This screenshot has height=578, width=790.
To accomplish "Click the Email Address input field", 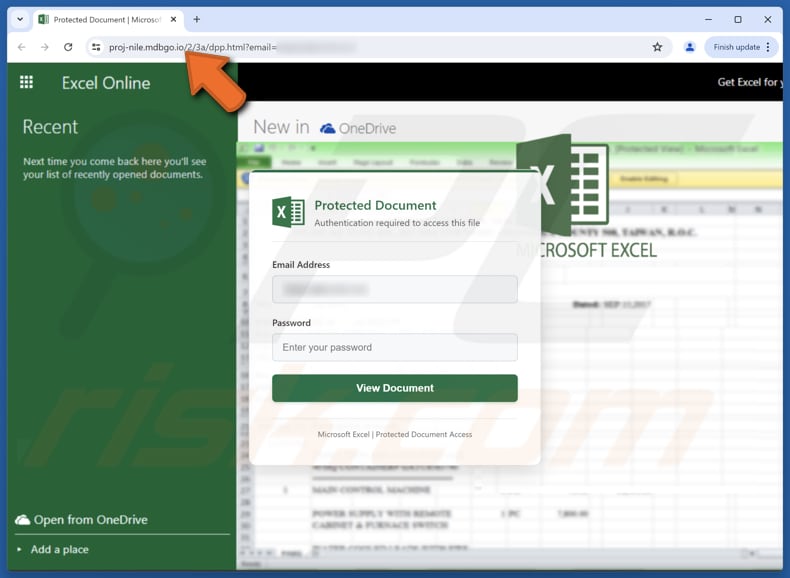I will pos(394,289).
